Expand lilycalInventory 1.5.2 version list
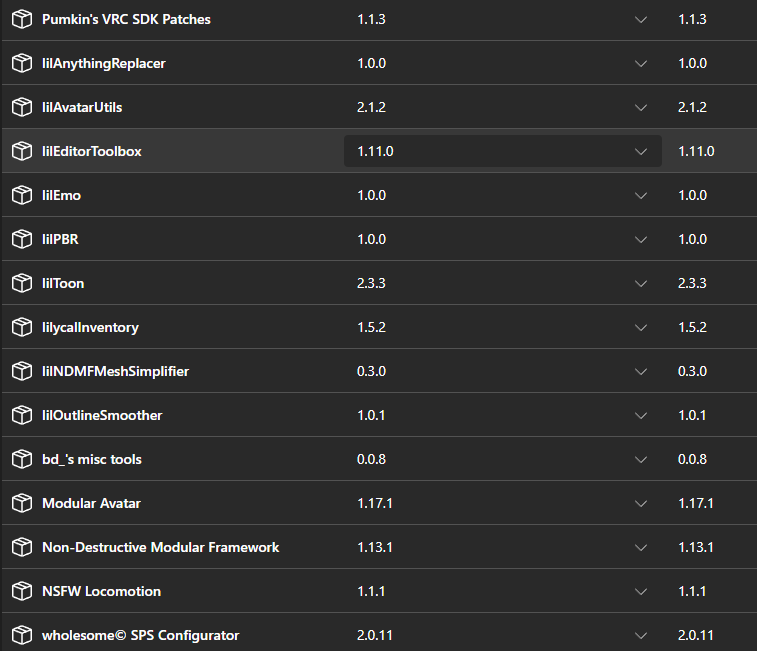The height and width of the screenshot is (651, 757). (x=503, y=327)
